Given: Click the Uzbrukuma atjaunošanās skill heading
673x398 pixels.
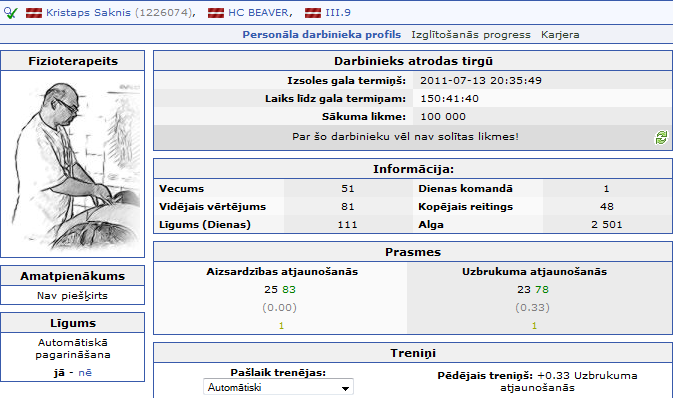Looking at the screenshot, I should [534, 272].
